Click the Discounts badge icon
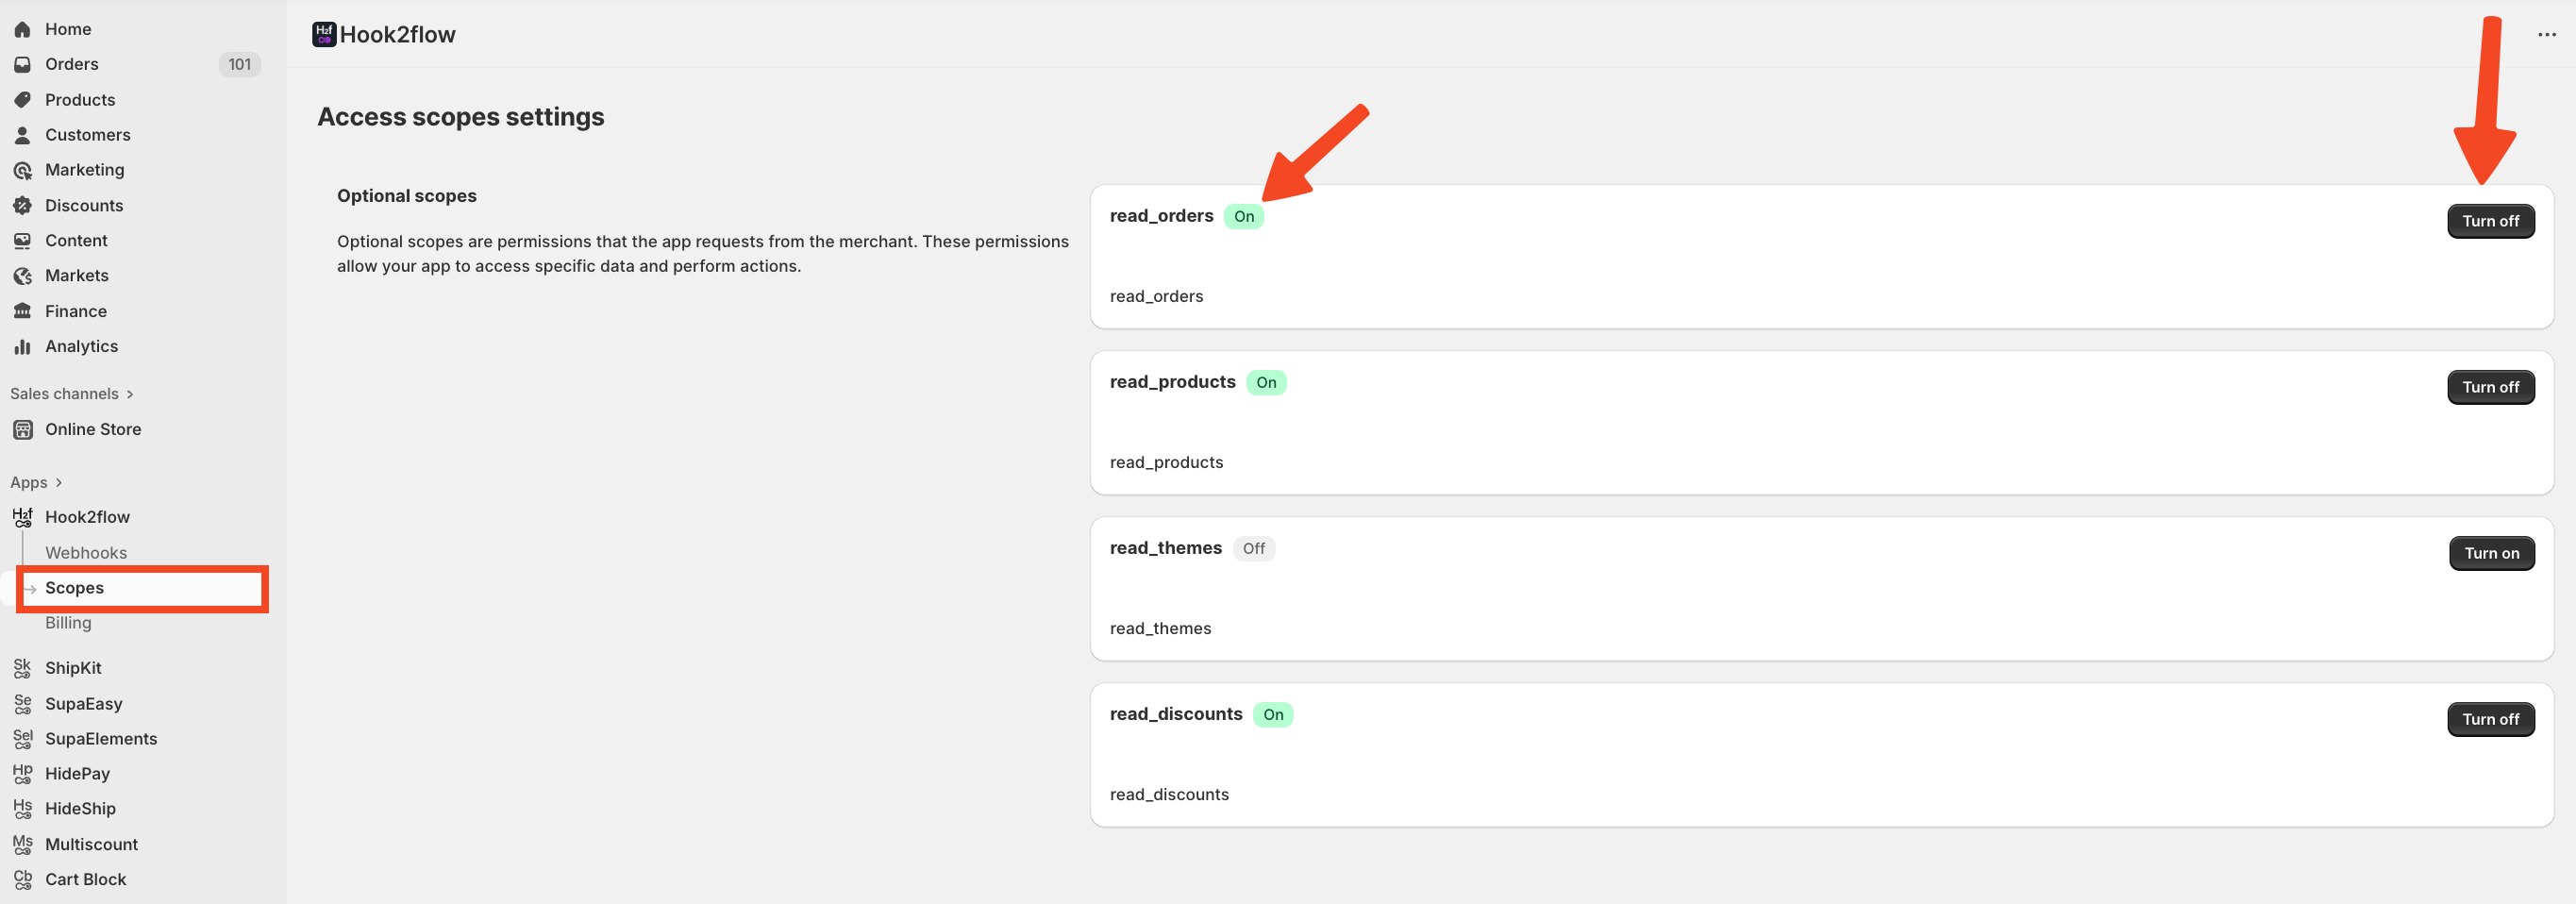The height and width of the screenshot is (904, 2576). click(22, 206)
